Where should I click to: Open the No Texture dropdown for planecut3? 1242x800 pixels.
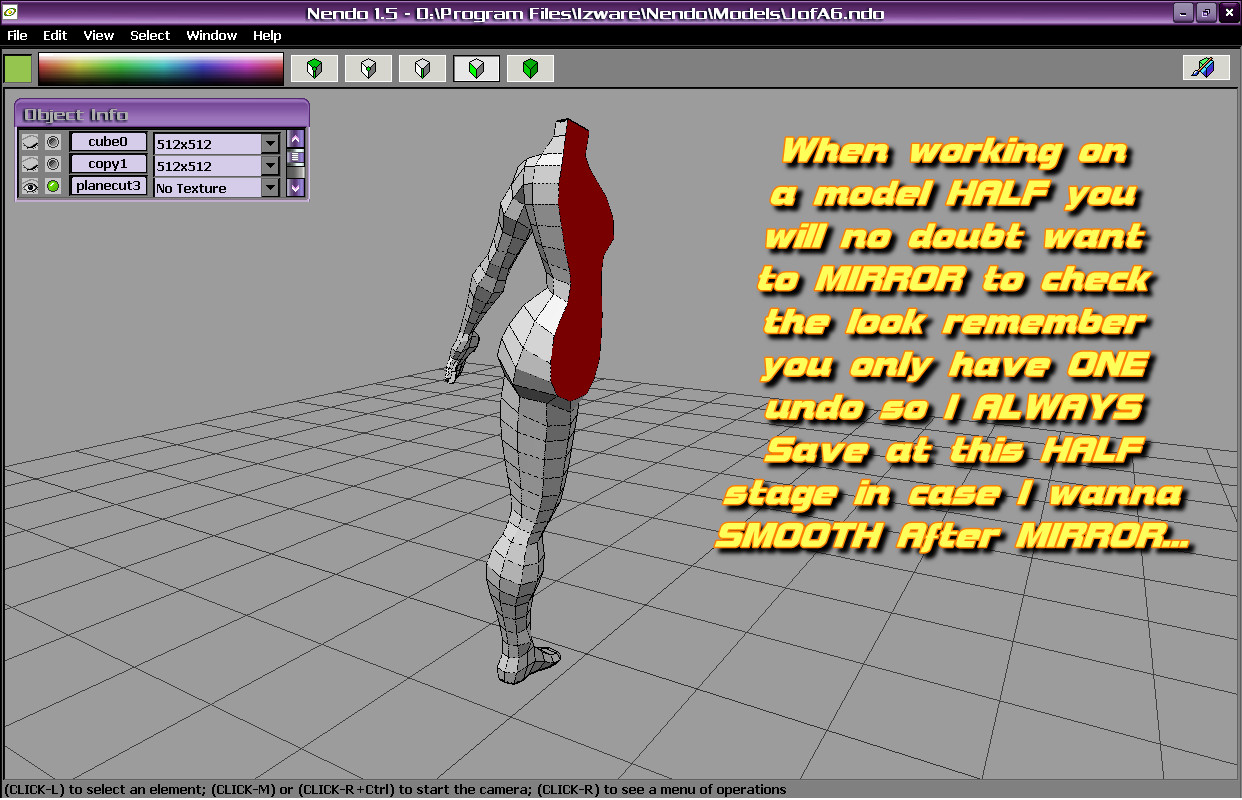[x=270, y=187]
